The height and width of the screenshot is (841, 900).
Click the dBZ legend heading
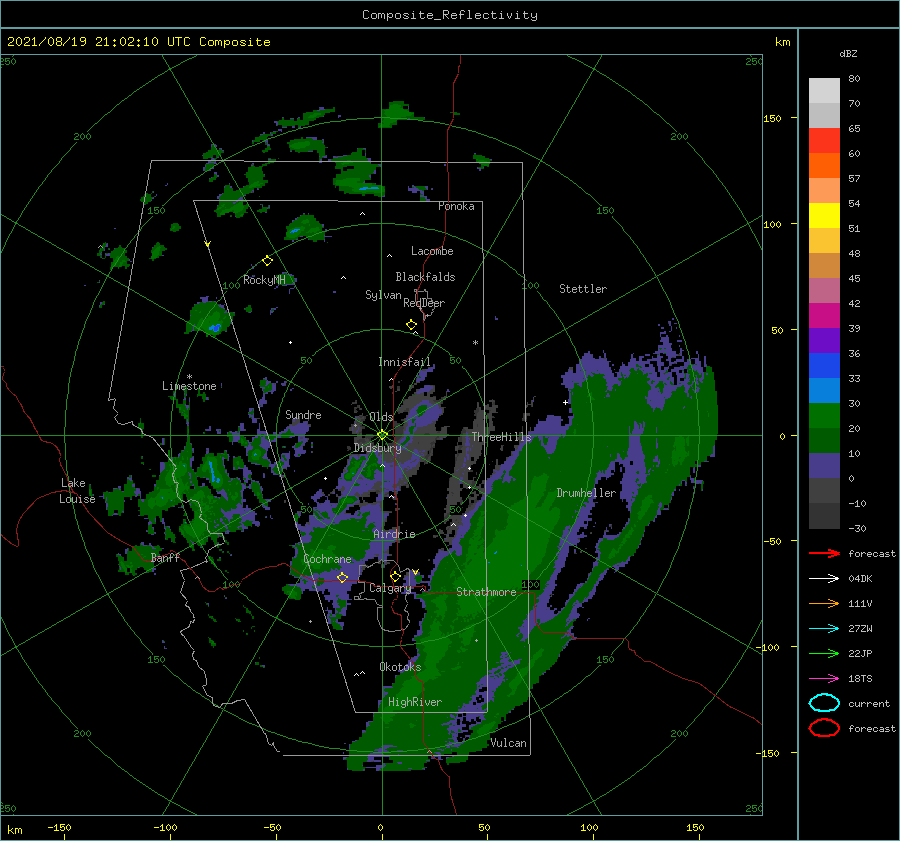pos(848,53)
